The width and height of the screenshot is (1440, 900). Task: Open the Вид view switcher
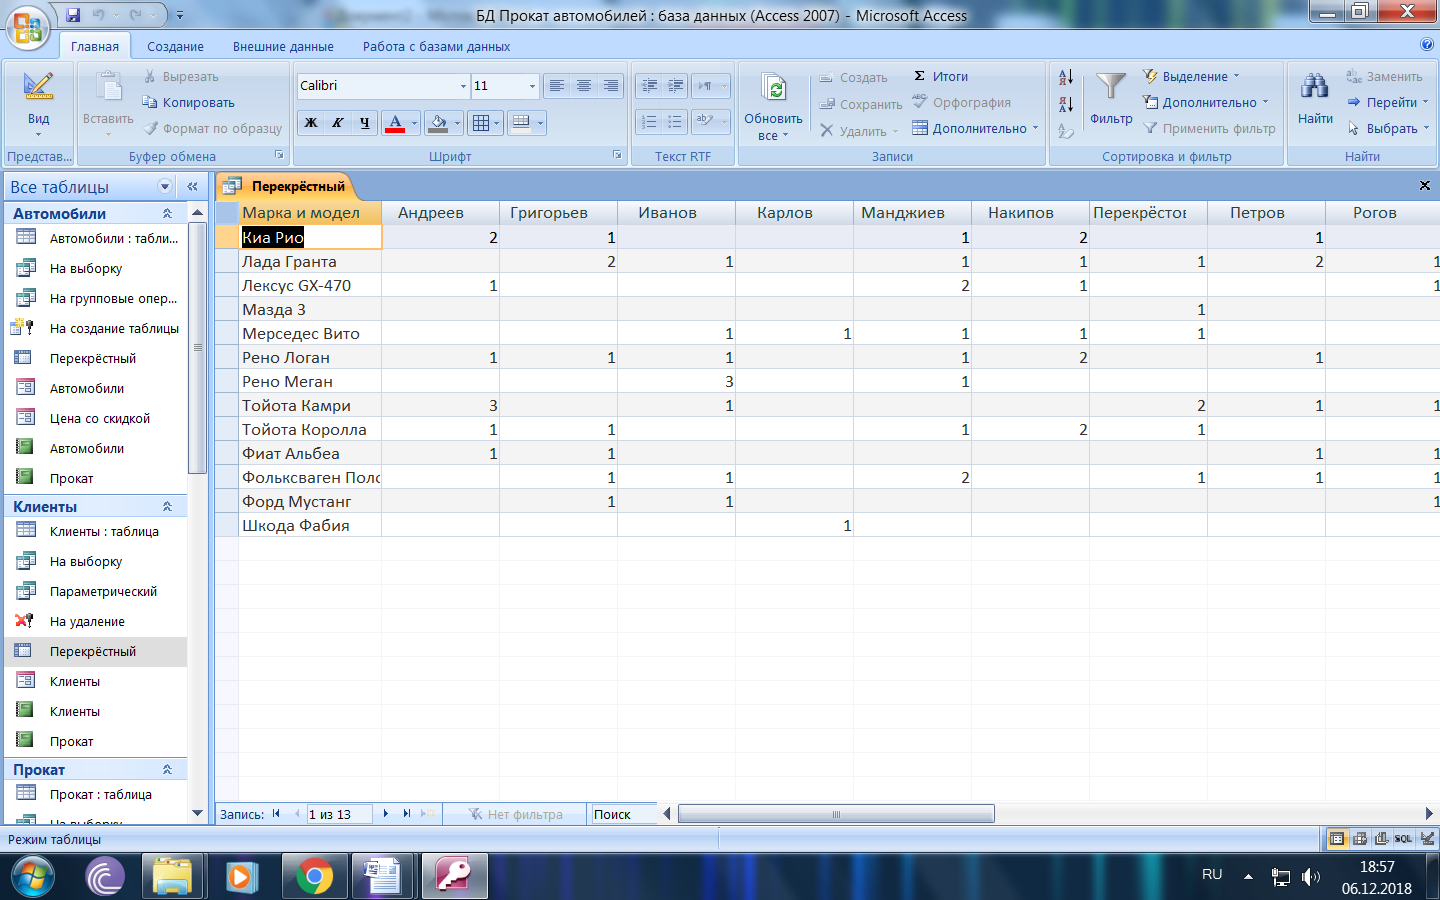pos(38,105)
